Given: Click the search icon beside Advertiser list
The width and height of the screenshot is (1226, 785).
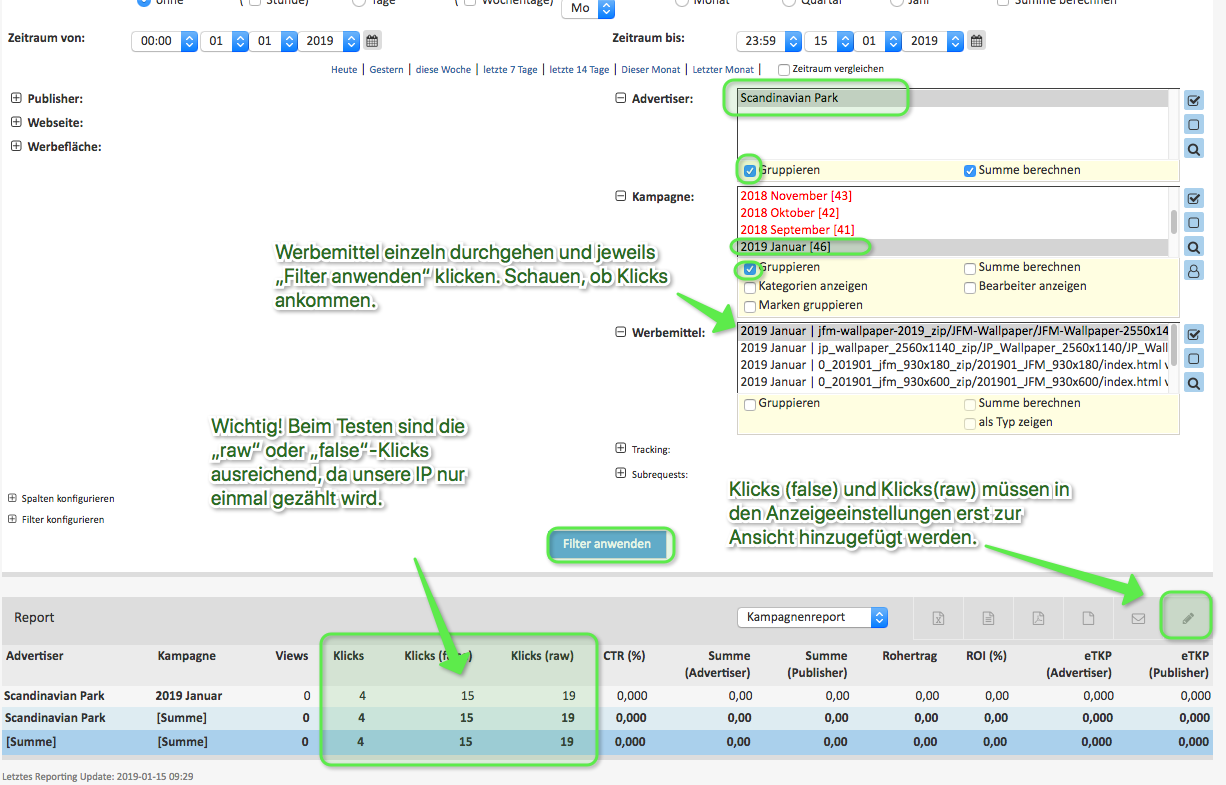Looking at the screenshot, I should click(x=1193, y=149).
